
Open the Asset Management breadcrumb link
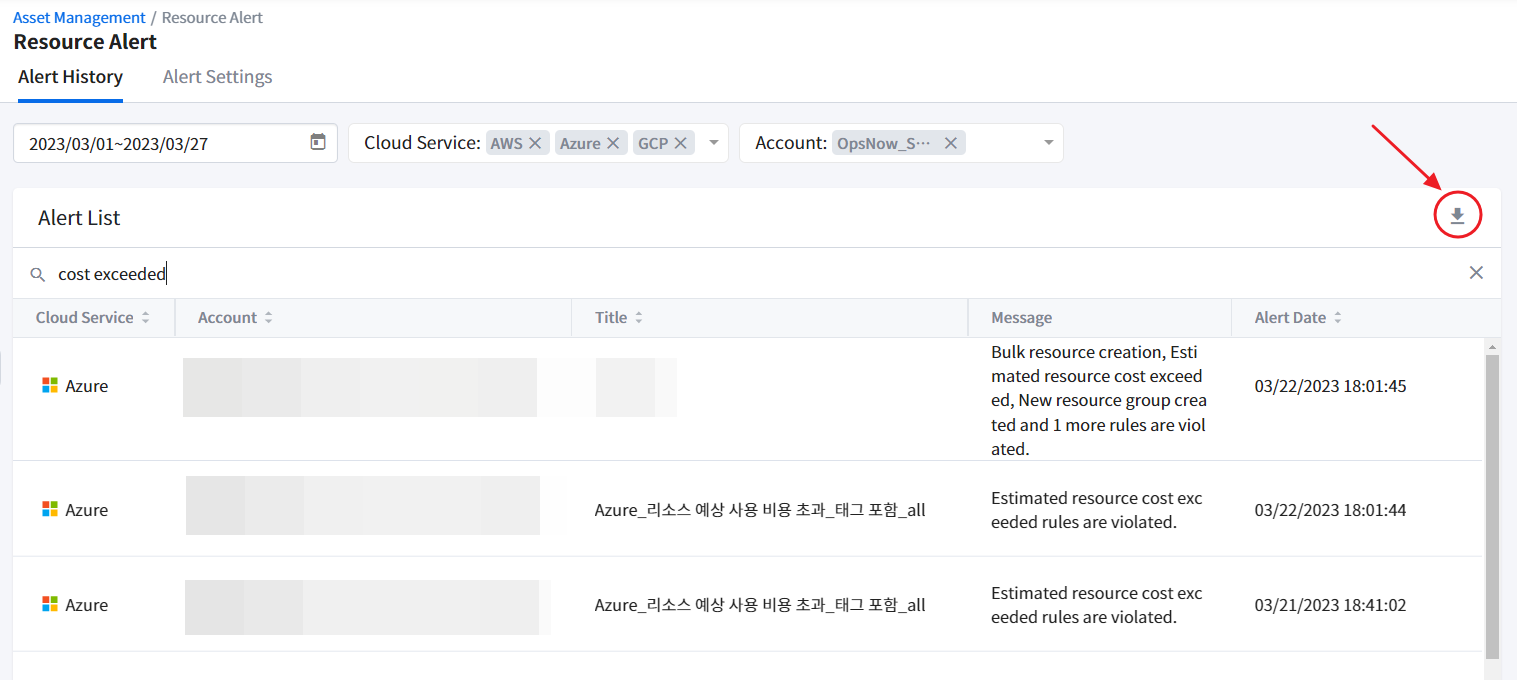[78, 18]
